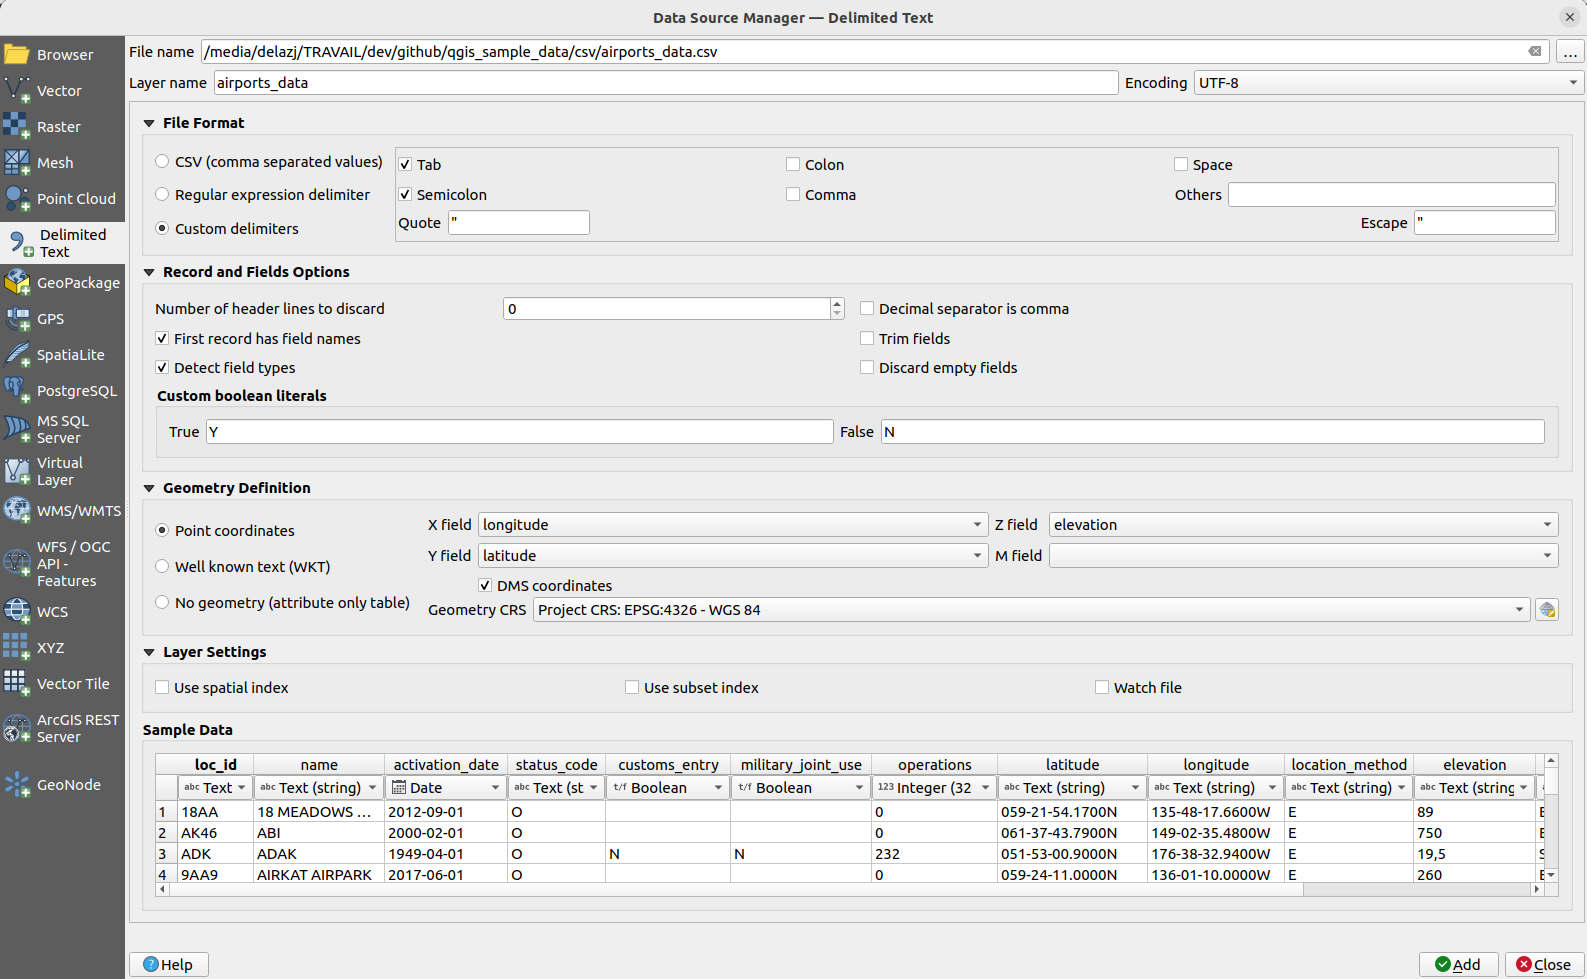
Task: Clear the File name field contents
Action: [1534, 51]
